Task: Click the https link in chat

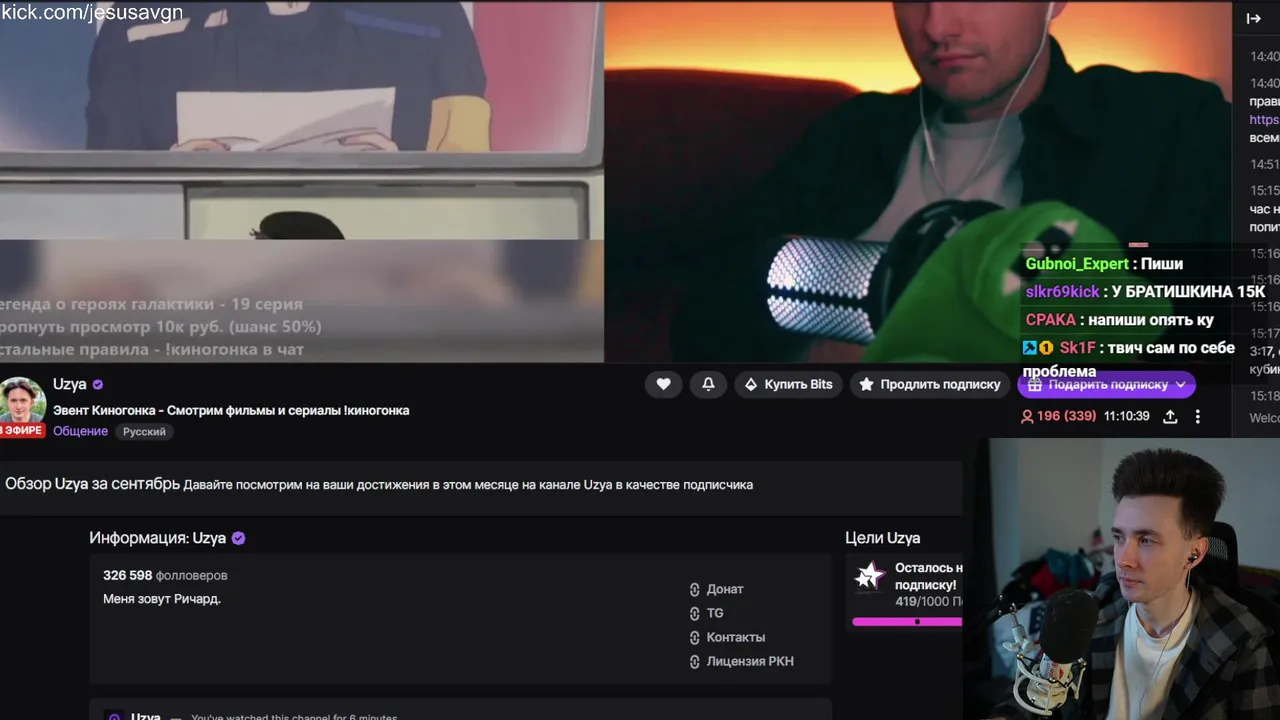Action: [x=1264, y=120]
